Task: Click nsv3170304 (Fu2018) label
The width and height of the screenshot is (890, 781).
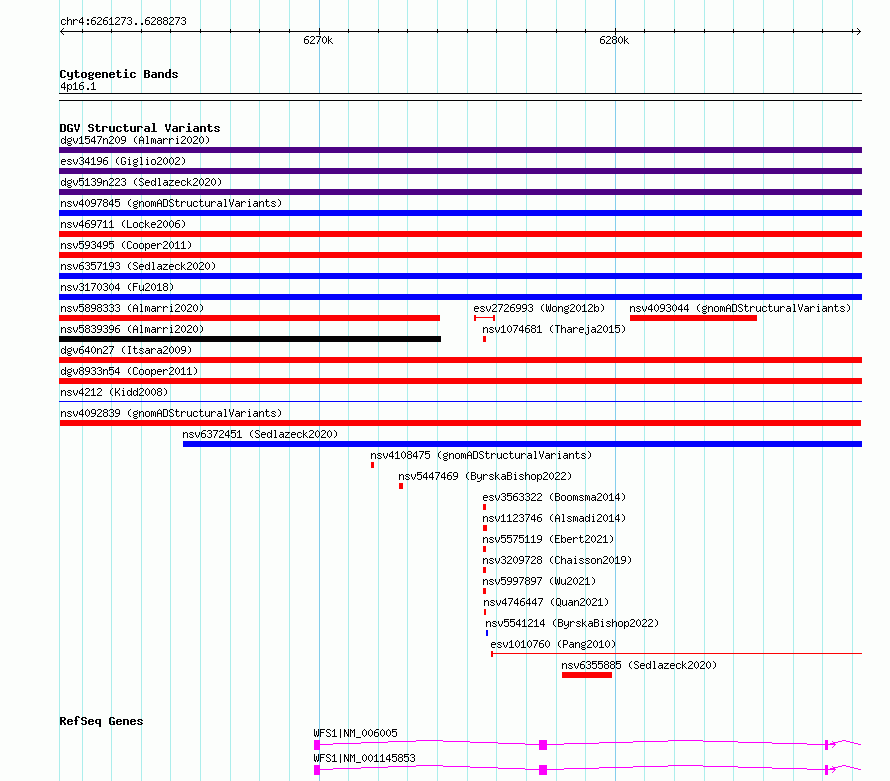Action: [x=117, y=287]
